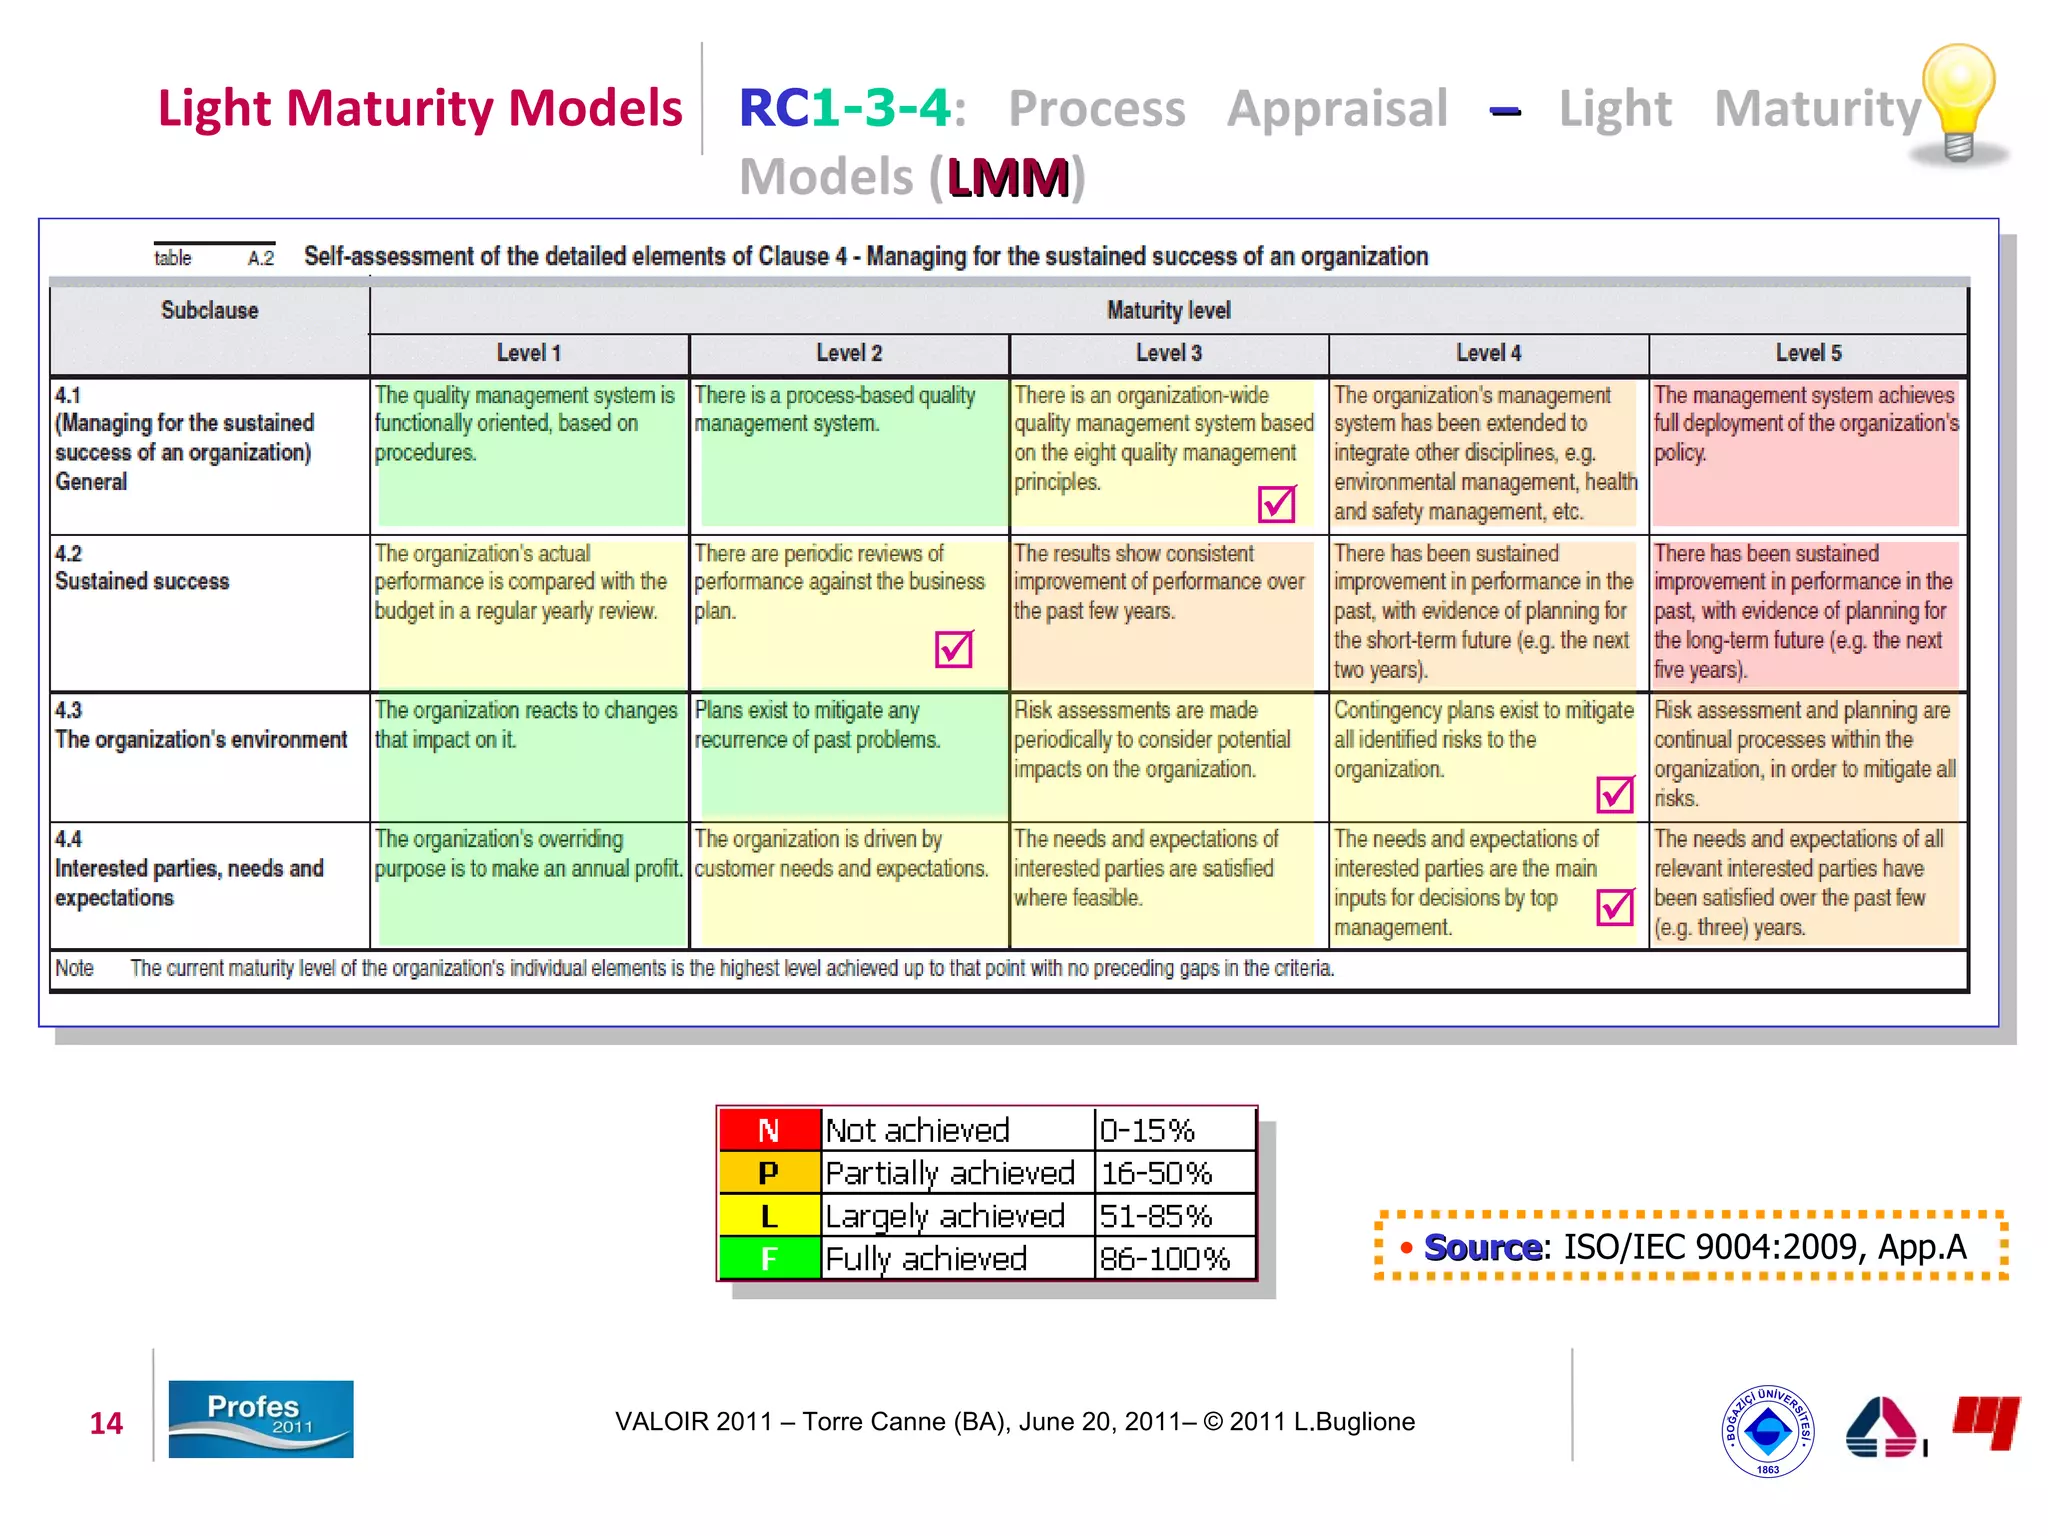Click 'satisfied where feasible' cell
This screenshot has height=1536, width=2048.
pos(1169,885)
